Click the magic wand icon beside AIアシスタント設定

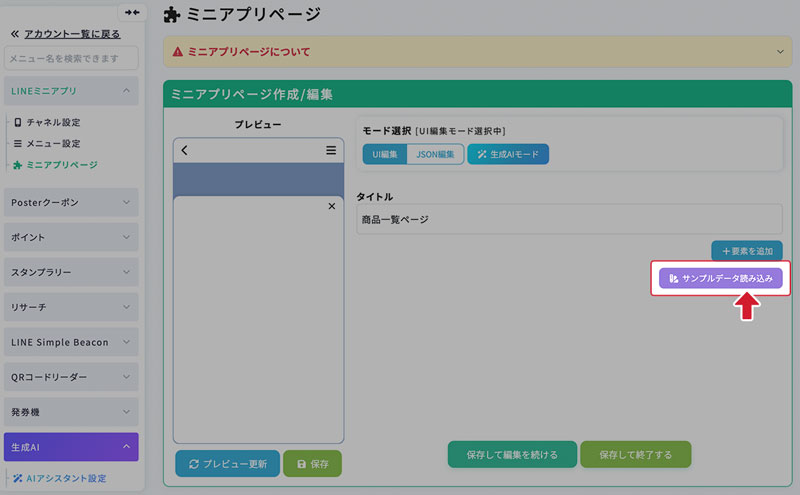coord(18,478)
